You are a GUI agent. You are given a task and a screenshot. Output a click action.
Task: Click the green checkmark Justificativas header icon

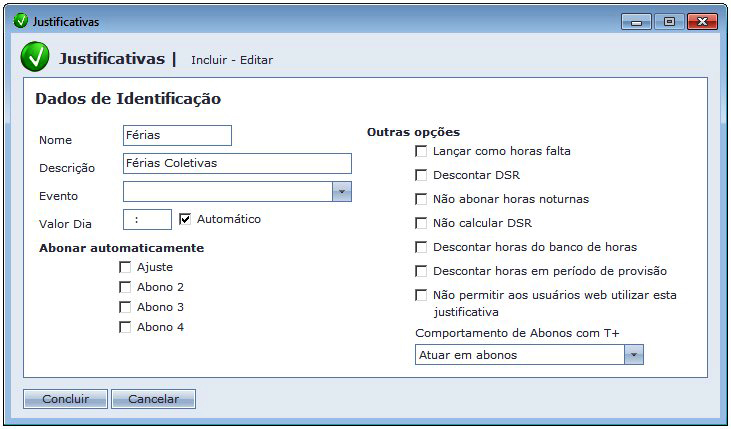tap(35, 58)
